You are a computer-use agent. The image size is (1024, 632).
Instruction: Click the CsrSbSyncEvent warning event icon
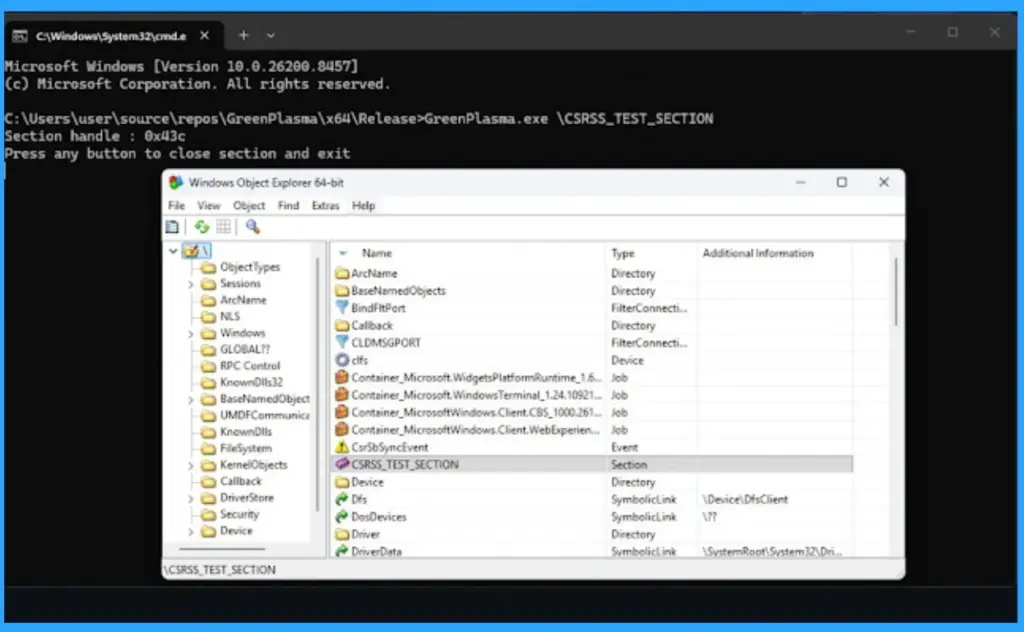342,447
